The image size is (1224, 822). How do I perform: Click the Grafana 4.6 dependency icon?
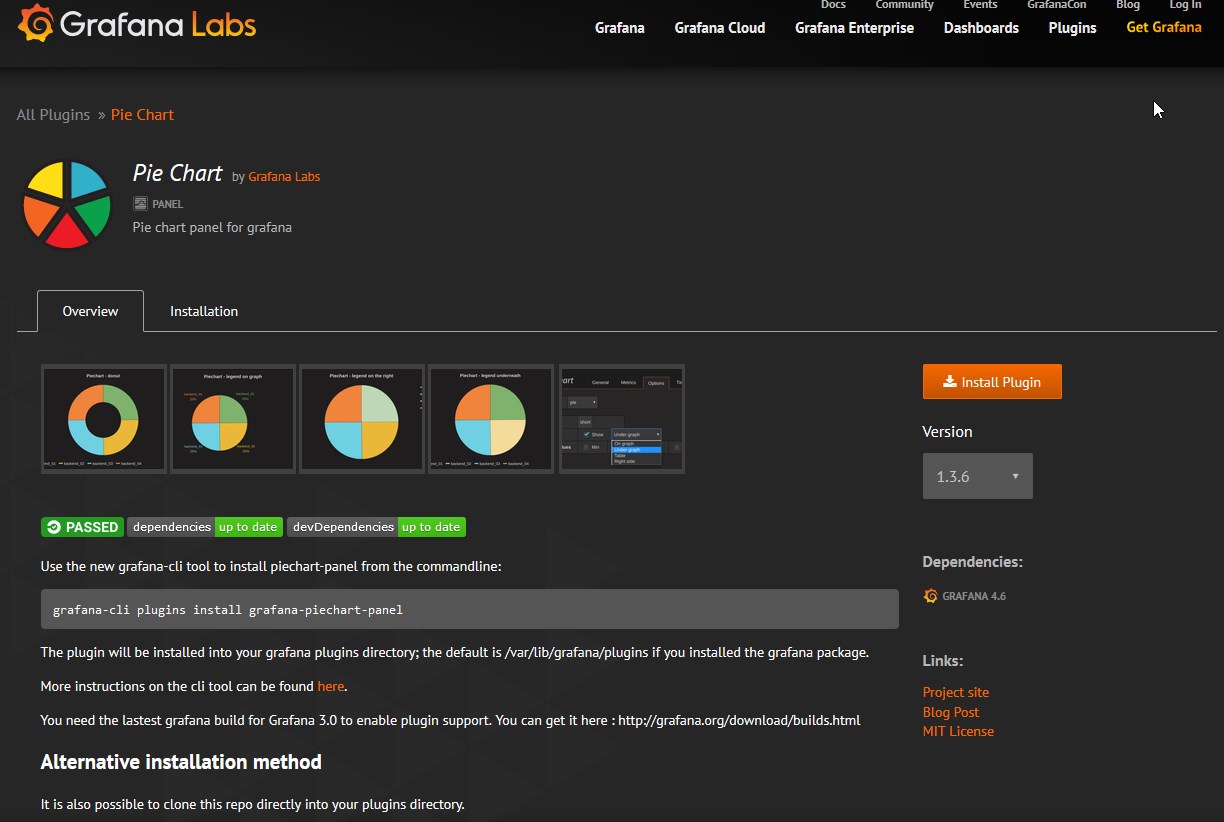(x=931, y=596)
